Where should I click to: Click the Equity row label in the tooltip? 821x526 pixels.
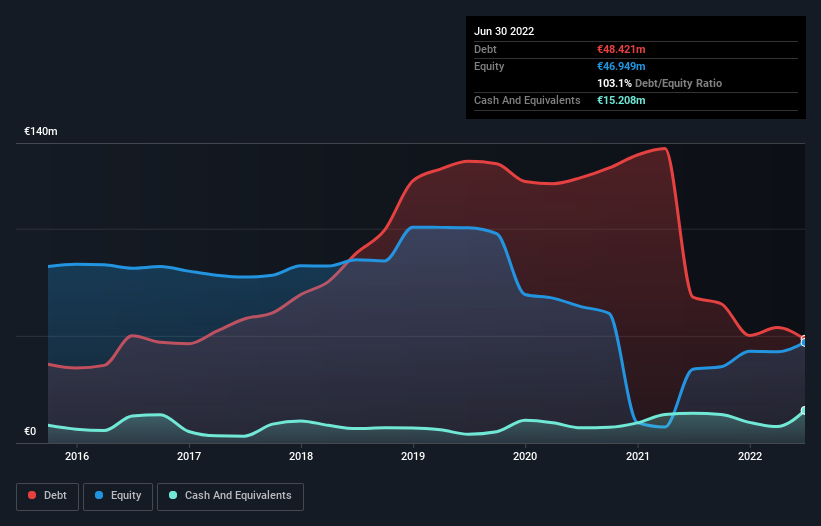(489, 66)
